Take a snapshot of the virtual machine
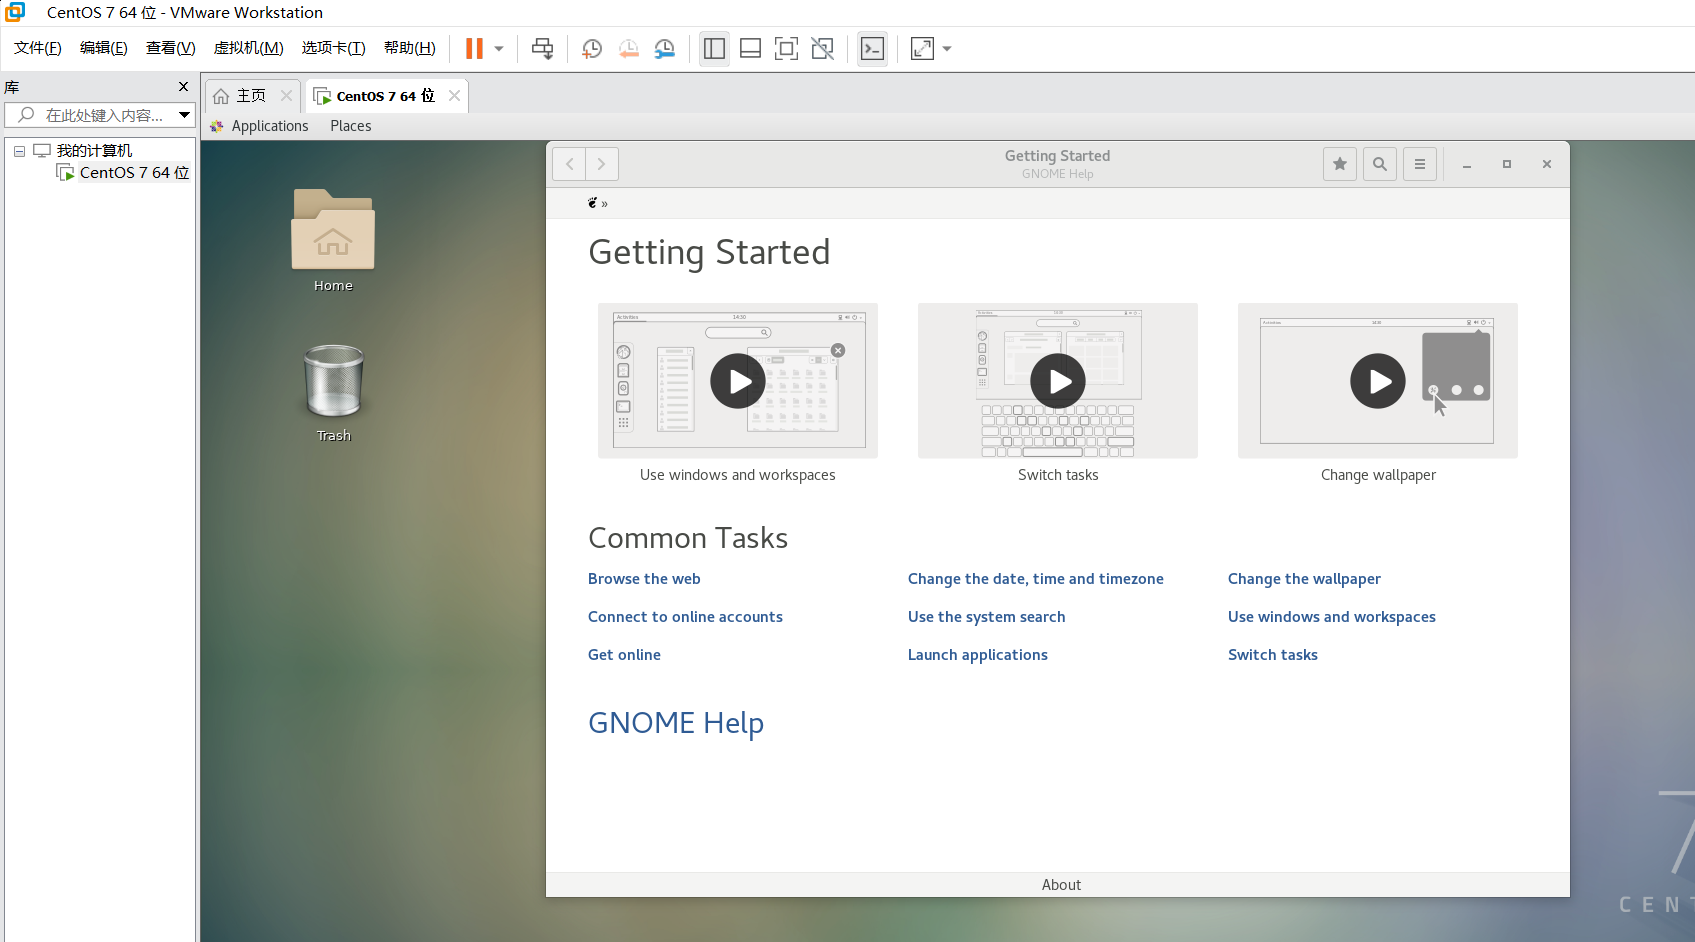This screenshot has width=1695, height=942. 592,49
